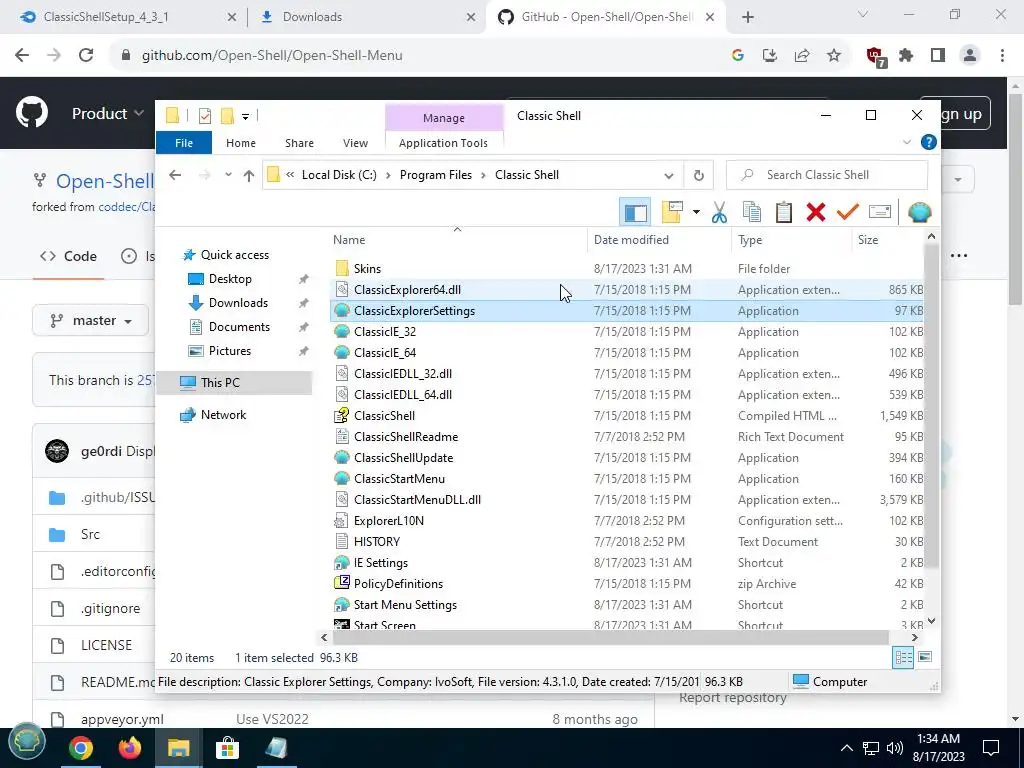Click the Manage contextual tab
The height and width of the screenshot is (768, 1024).
tap(444, 118)
